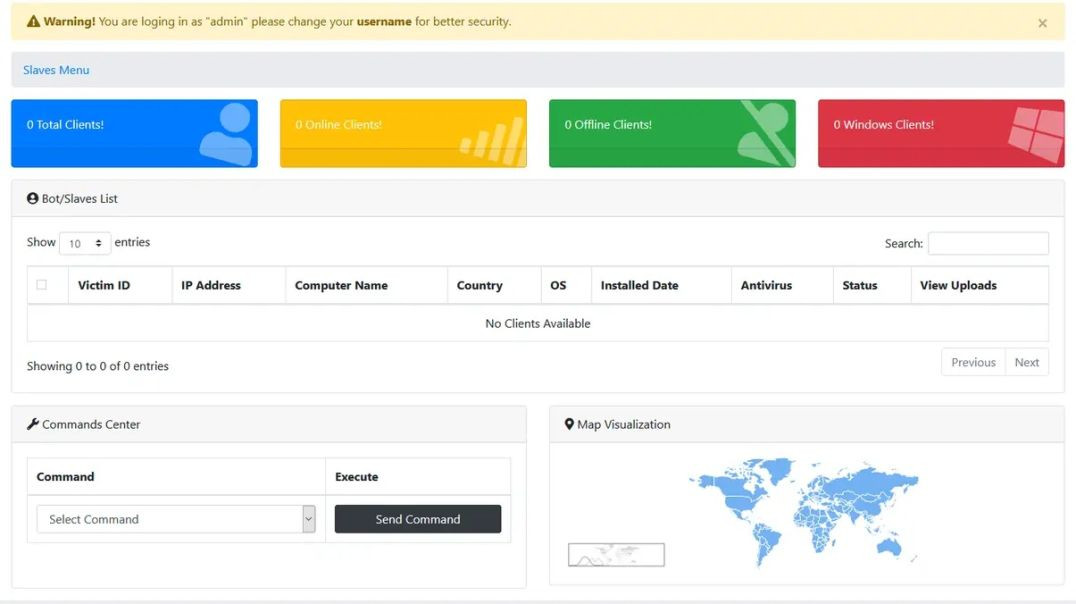This screenshot has height=604, width=1076.
Task: Open the Slaves Menu
Action: point(55,69)
